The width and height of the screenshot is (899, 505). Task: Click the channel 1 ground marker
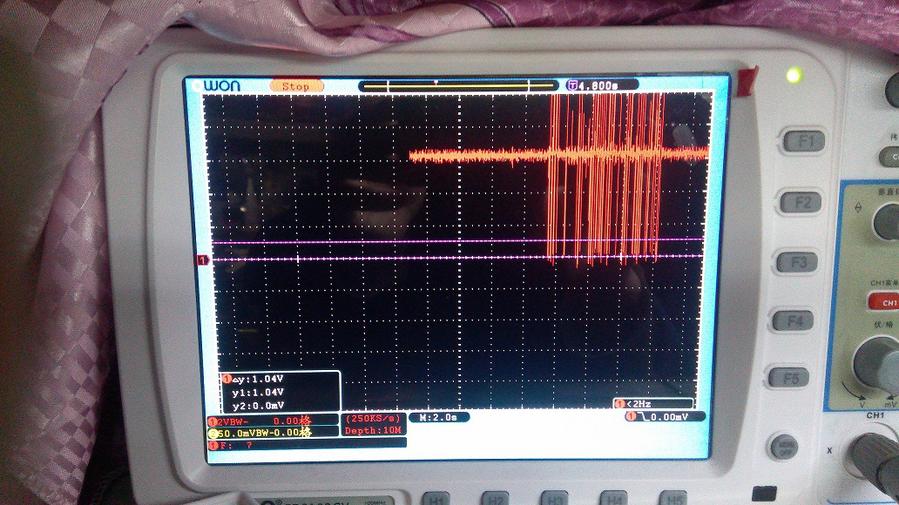(204, 260)
